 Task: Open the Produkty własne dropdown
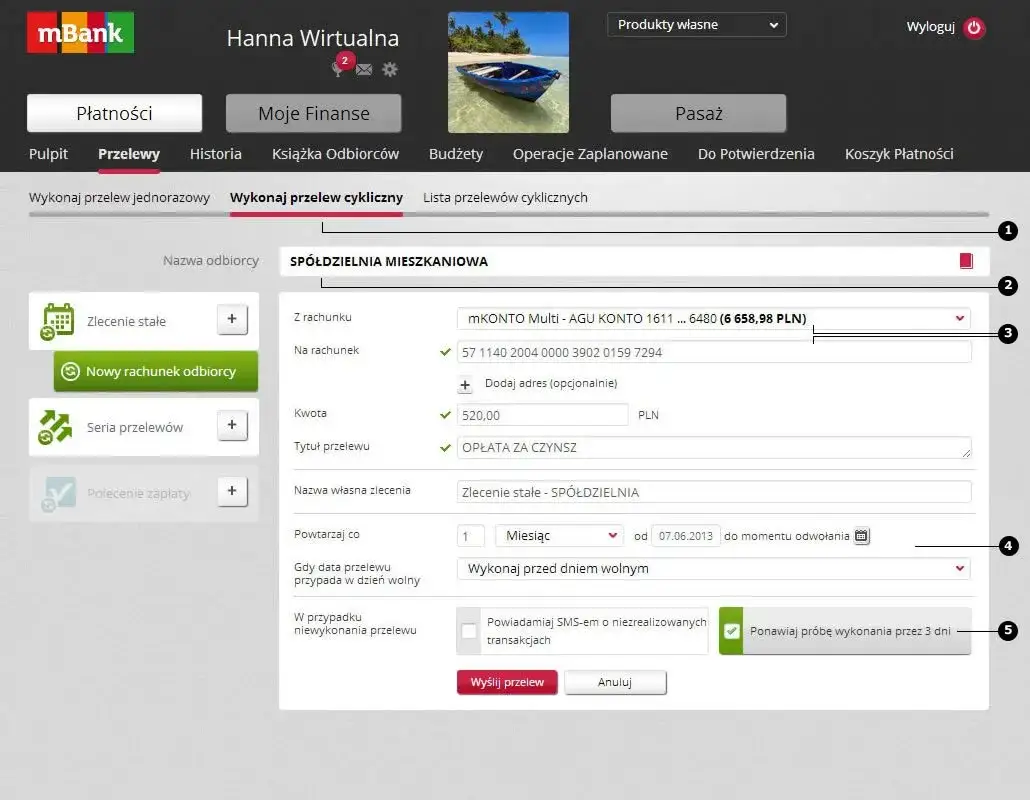pyautogui.click(x=696, y=24)
